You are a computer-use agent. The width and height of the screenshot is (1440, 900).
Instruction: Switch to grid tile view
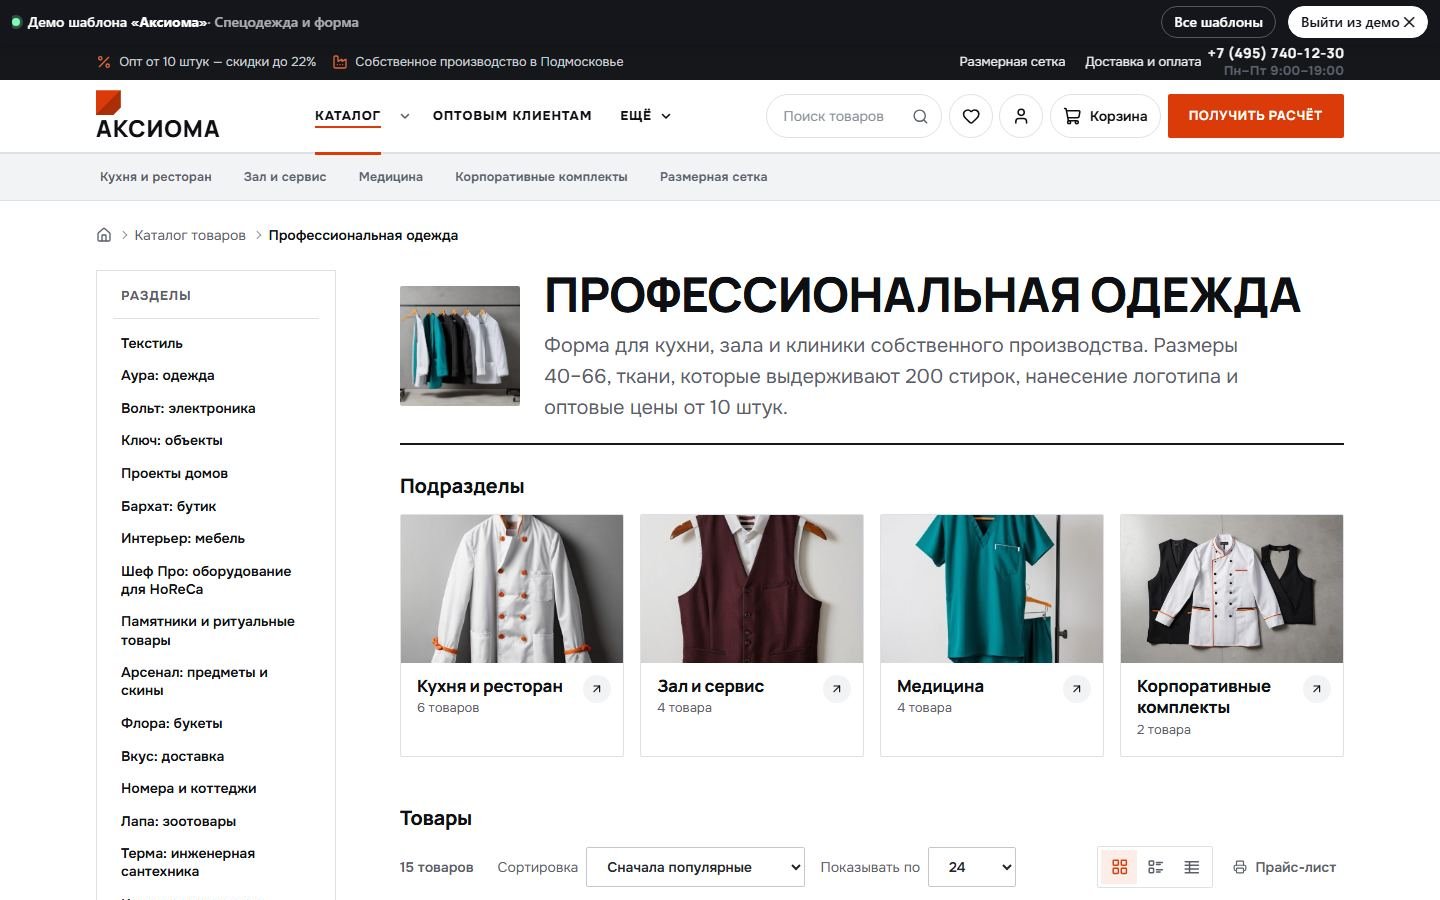coord(1120,867)
